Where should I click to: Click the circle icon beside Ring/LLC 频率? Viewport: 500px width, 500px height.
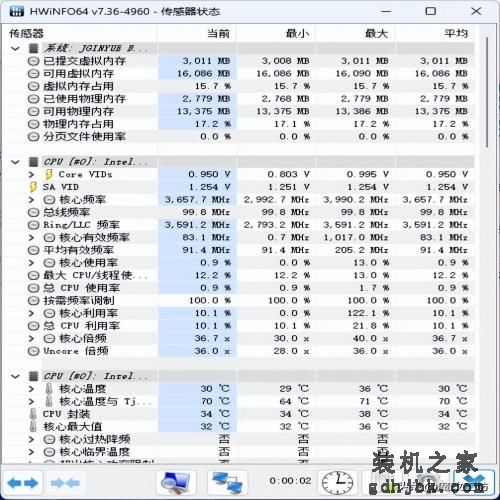point(33,225)
